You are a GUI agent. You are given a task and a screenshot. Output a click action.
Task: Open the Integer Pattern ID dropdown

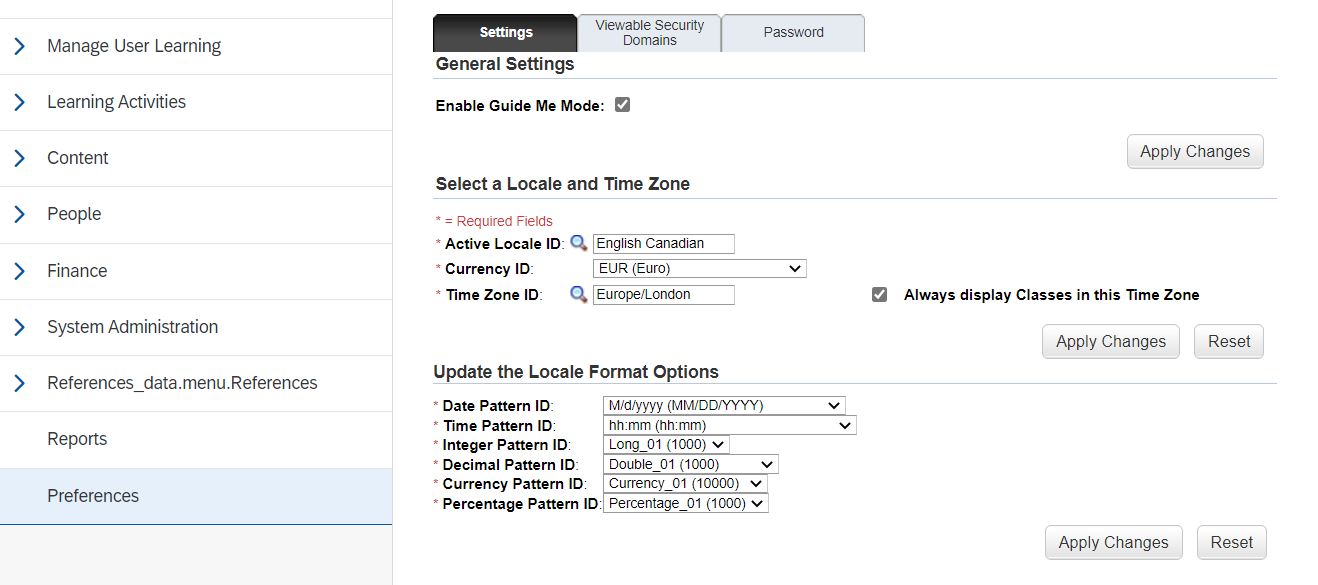667,444
